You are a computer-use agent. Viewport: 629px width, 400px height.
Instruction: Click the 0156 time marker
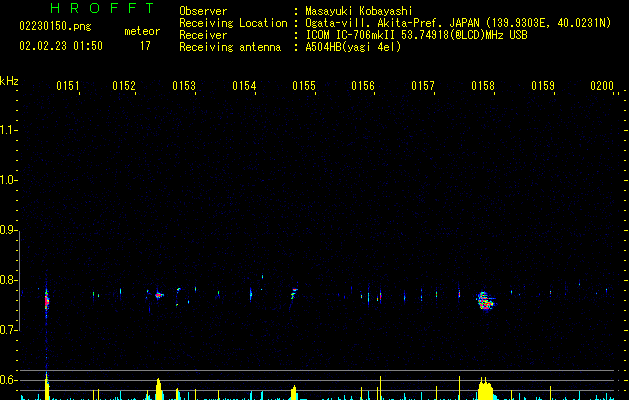click(x=363, y=86)
